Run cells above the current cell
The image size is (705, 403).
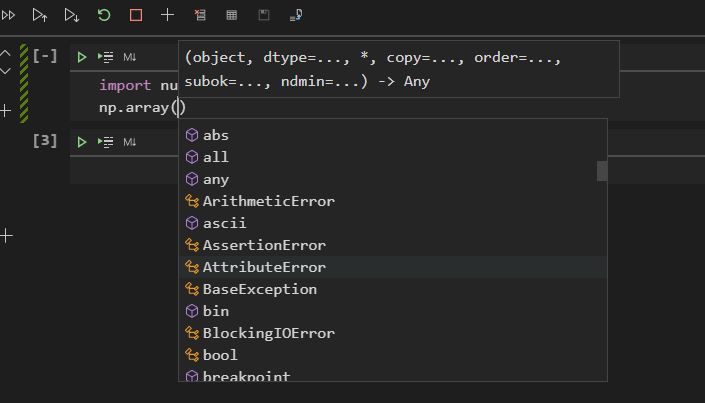[x=40, y=15]
